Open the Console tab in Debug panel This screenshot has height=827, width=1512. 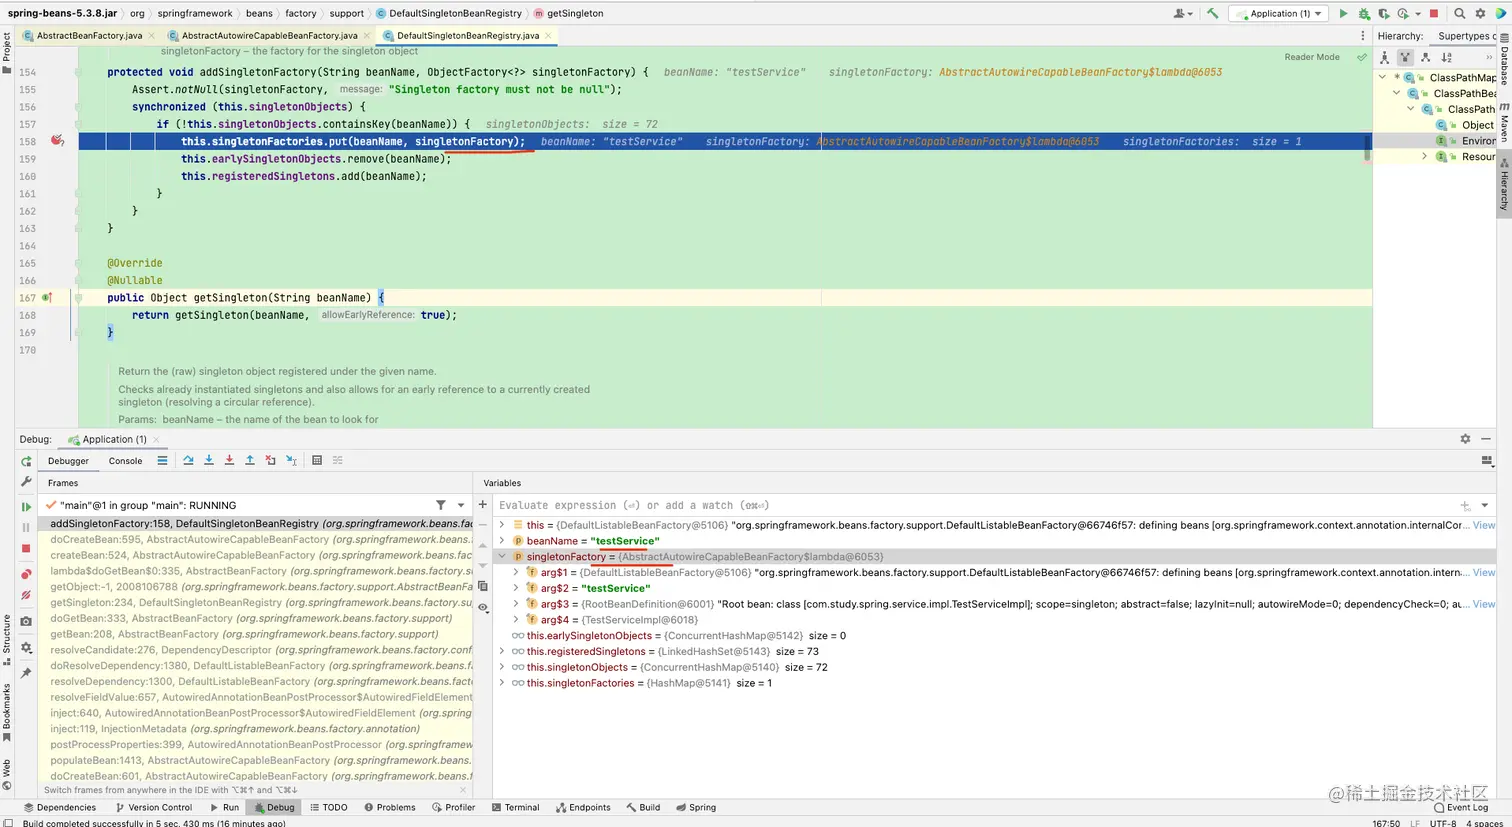click(x=125, y=461)
